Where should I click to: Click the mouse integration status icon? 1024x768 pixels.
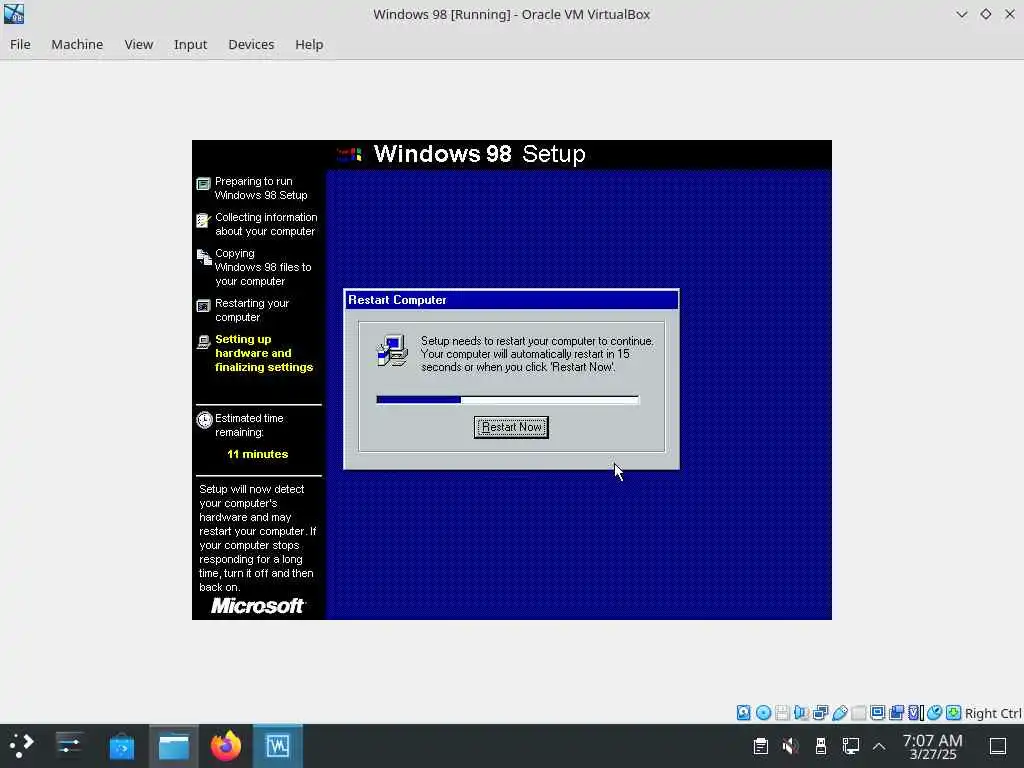tap(935, 712)
